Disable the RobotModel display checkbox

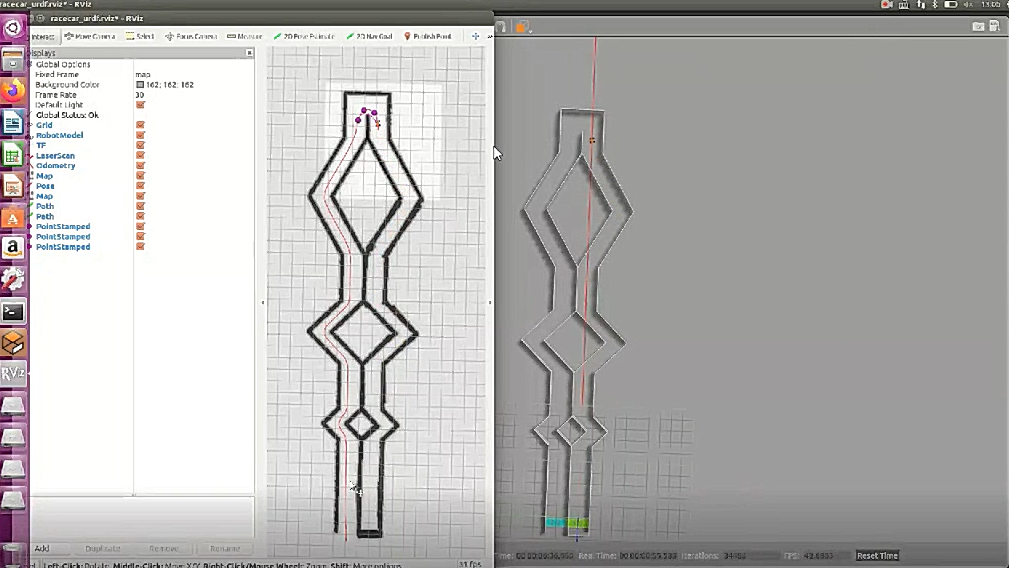click(140, 135)
